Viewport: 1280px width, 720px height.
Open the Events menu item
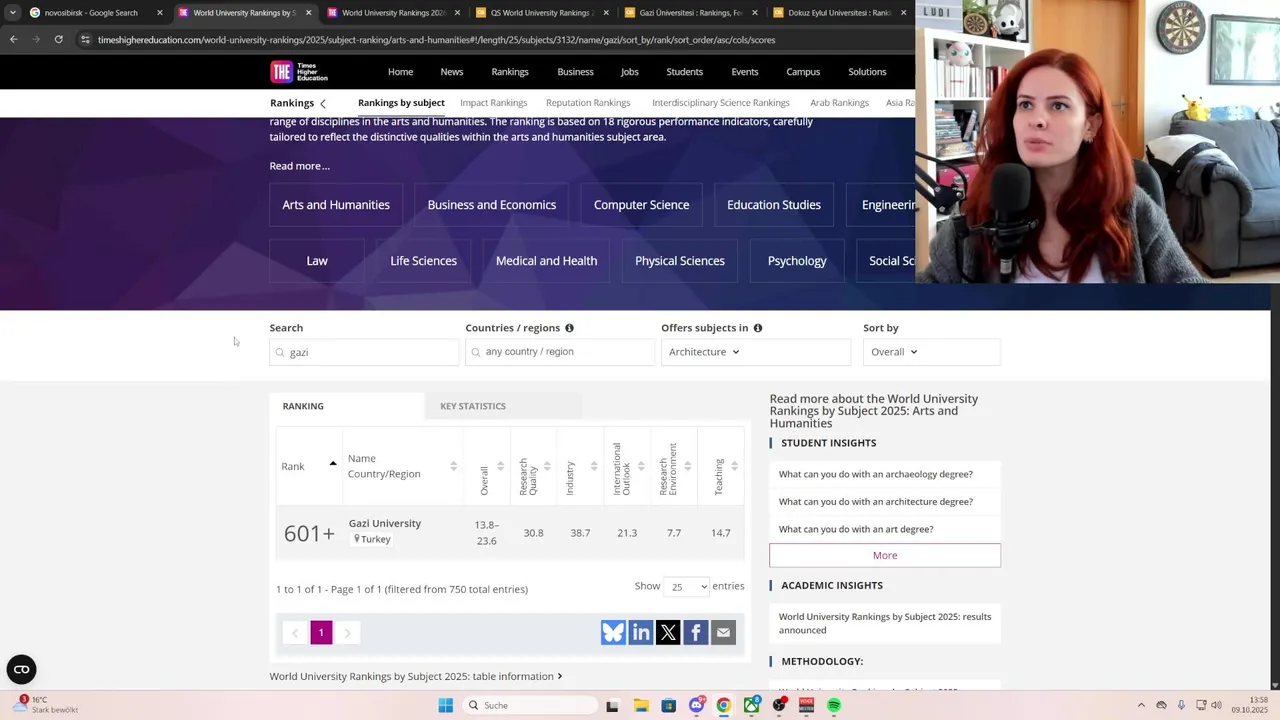pos(745,72)
